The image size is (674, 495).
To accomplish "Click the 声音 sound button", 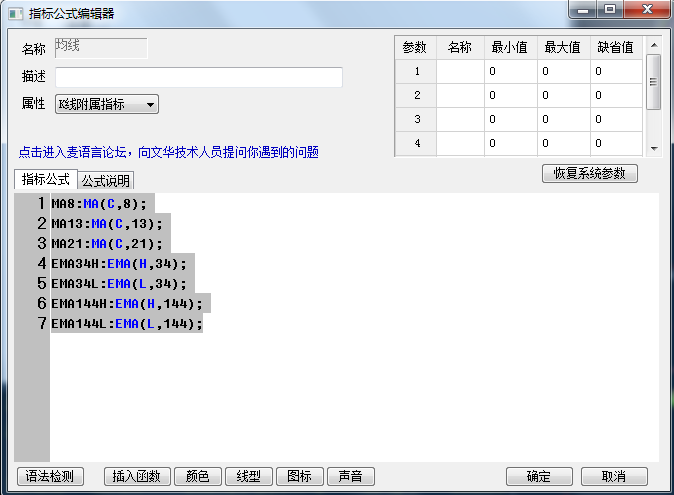I will (350, 477).
